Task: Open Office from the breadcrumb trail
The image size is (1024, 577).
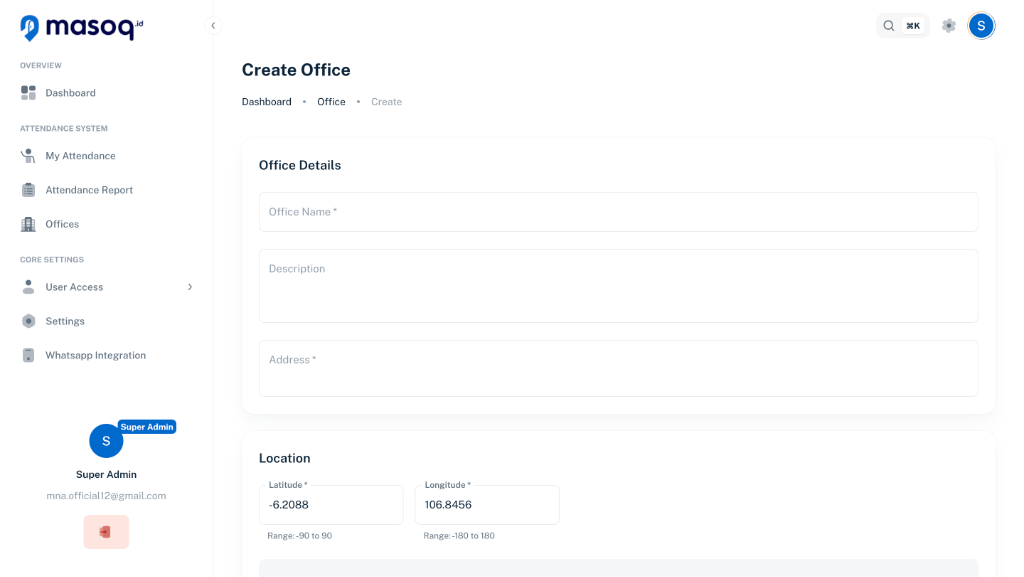Action: tap(331, 101)
